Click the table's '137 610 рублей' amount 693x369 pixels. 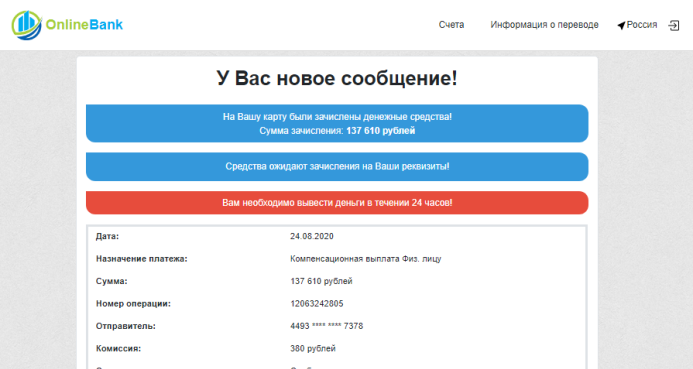pyautogui.click(x=321, y=282)
